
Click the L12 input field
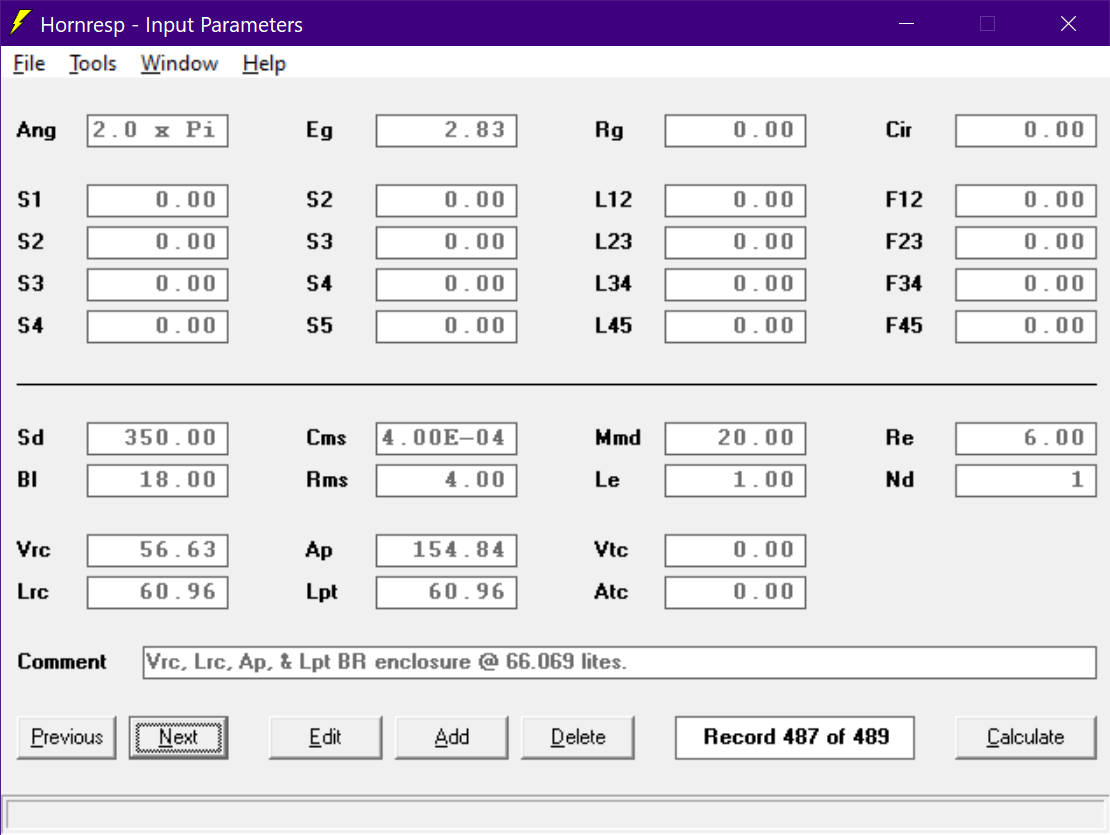coord(735,200)
